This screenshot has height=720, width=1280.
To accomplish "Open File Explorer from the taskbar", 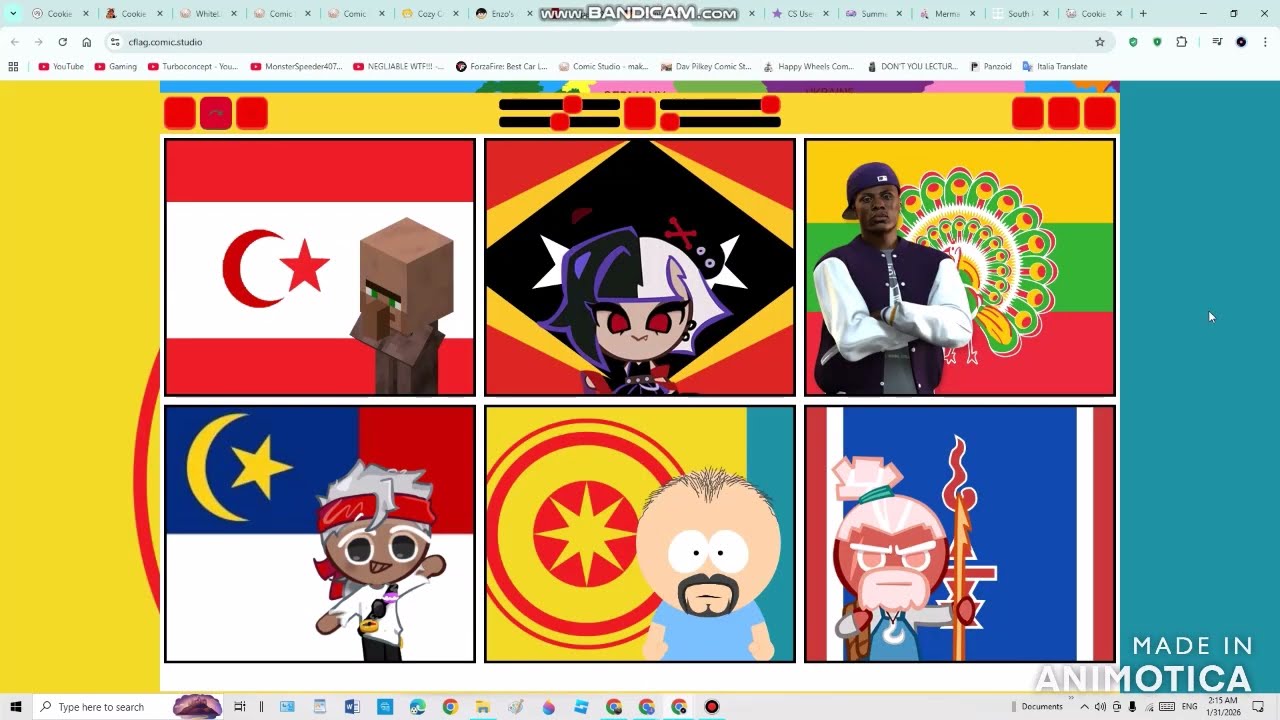I will click(483, 706).
